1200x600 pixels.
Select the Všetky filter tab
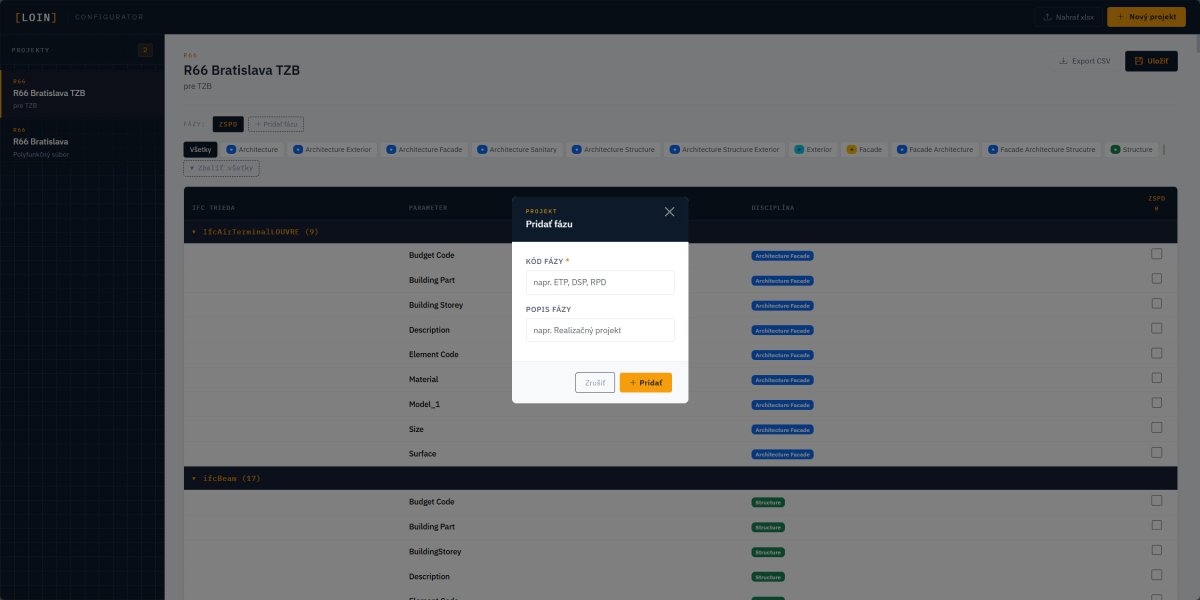(x=200, y=149)
